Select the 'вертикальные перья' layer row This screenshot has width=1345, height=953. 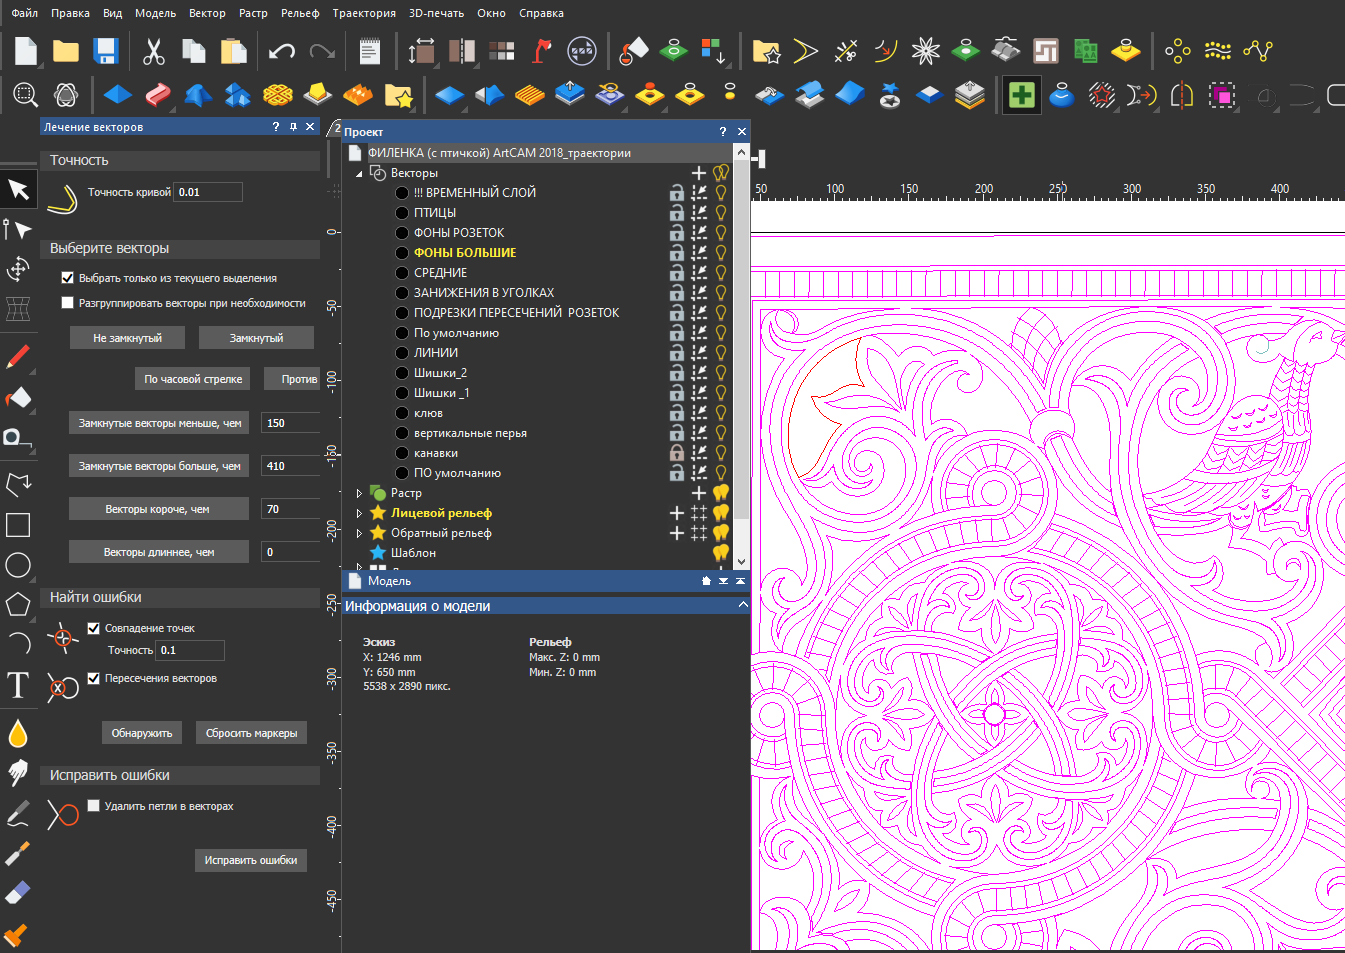[x=470, y=433]
